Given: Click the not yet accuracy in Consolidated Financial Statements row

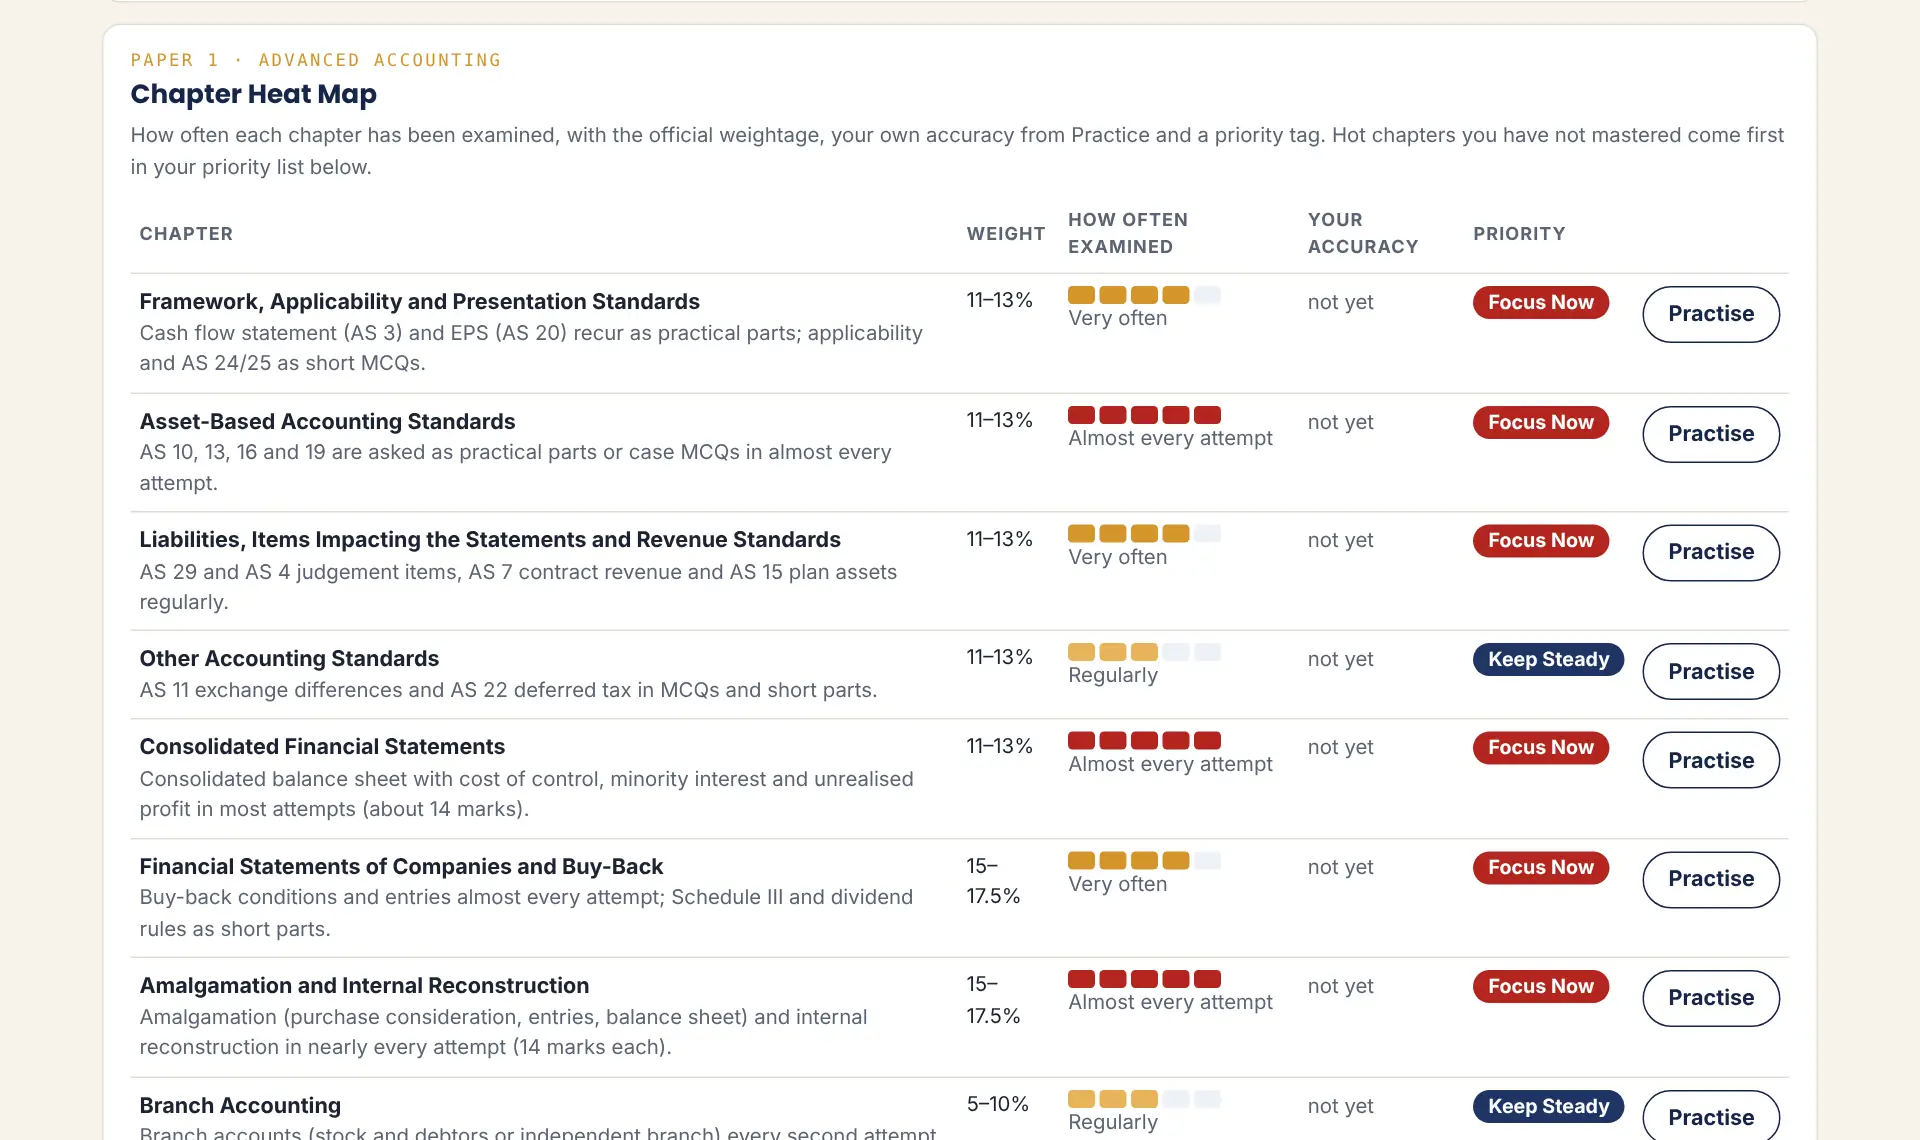Looking at the screenshot, I should tap(1340, 747).
